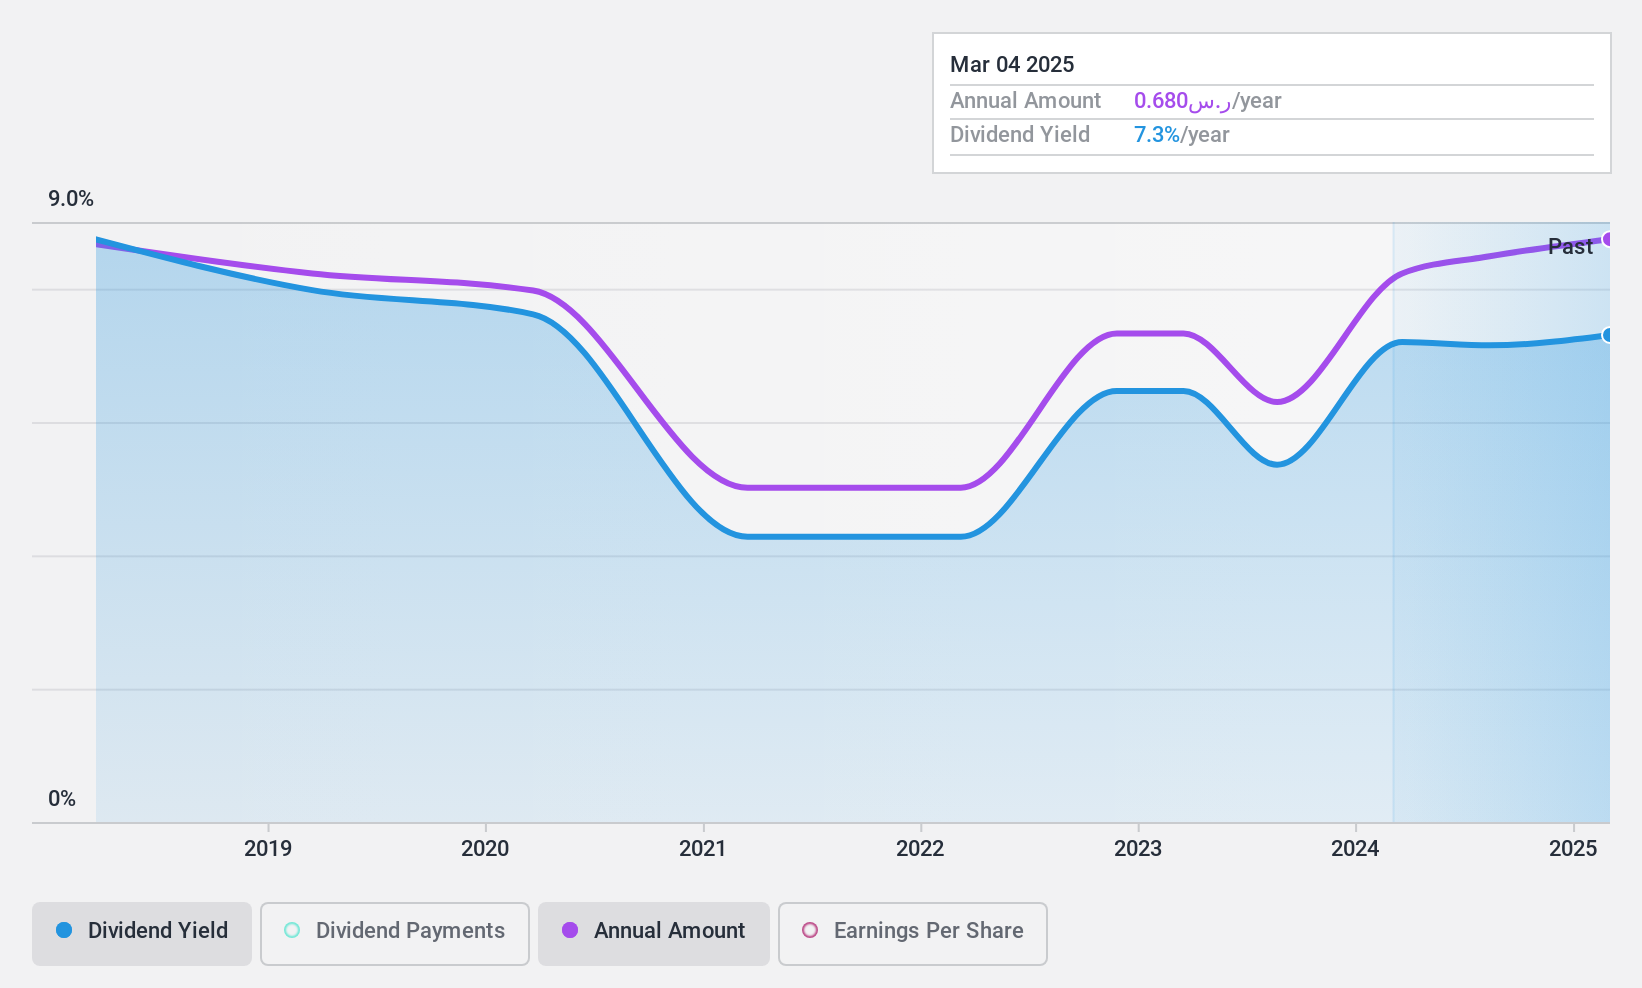Click the 2020 x-axis label

click(485, 849)
